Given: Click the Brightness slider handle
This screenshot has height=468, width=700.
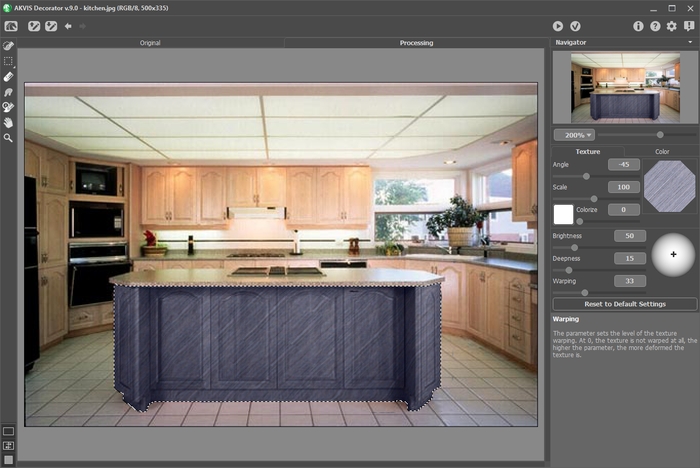Looking at the screenshot, I should pos(575,247).
